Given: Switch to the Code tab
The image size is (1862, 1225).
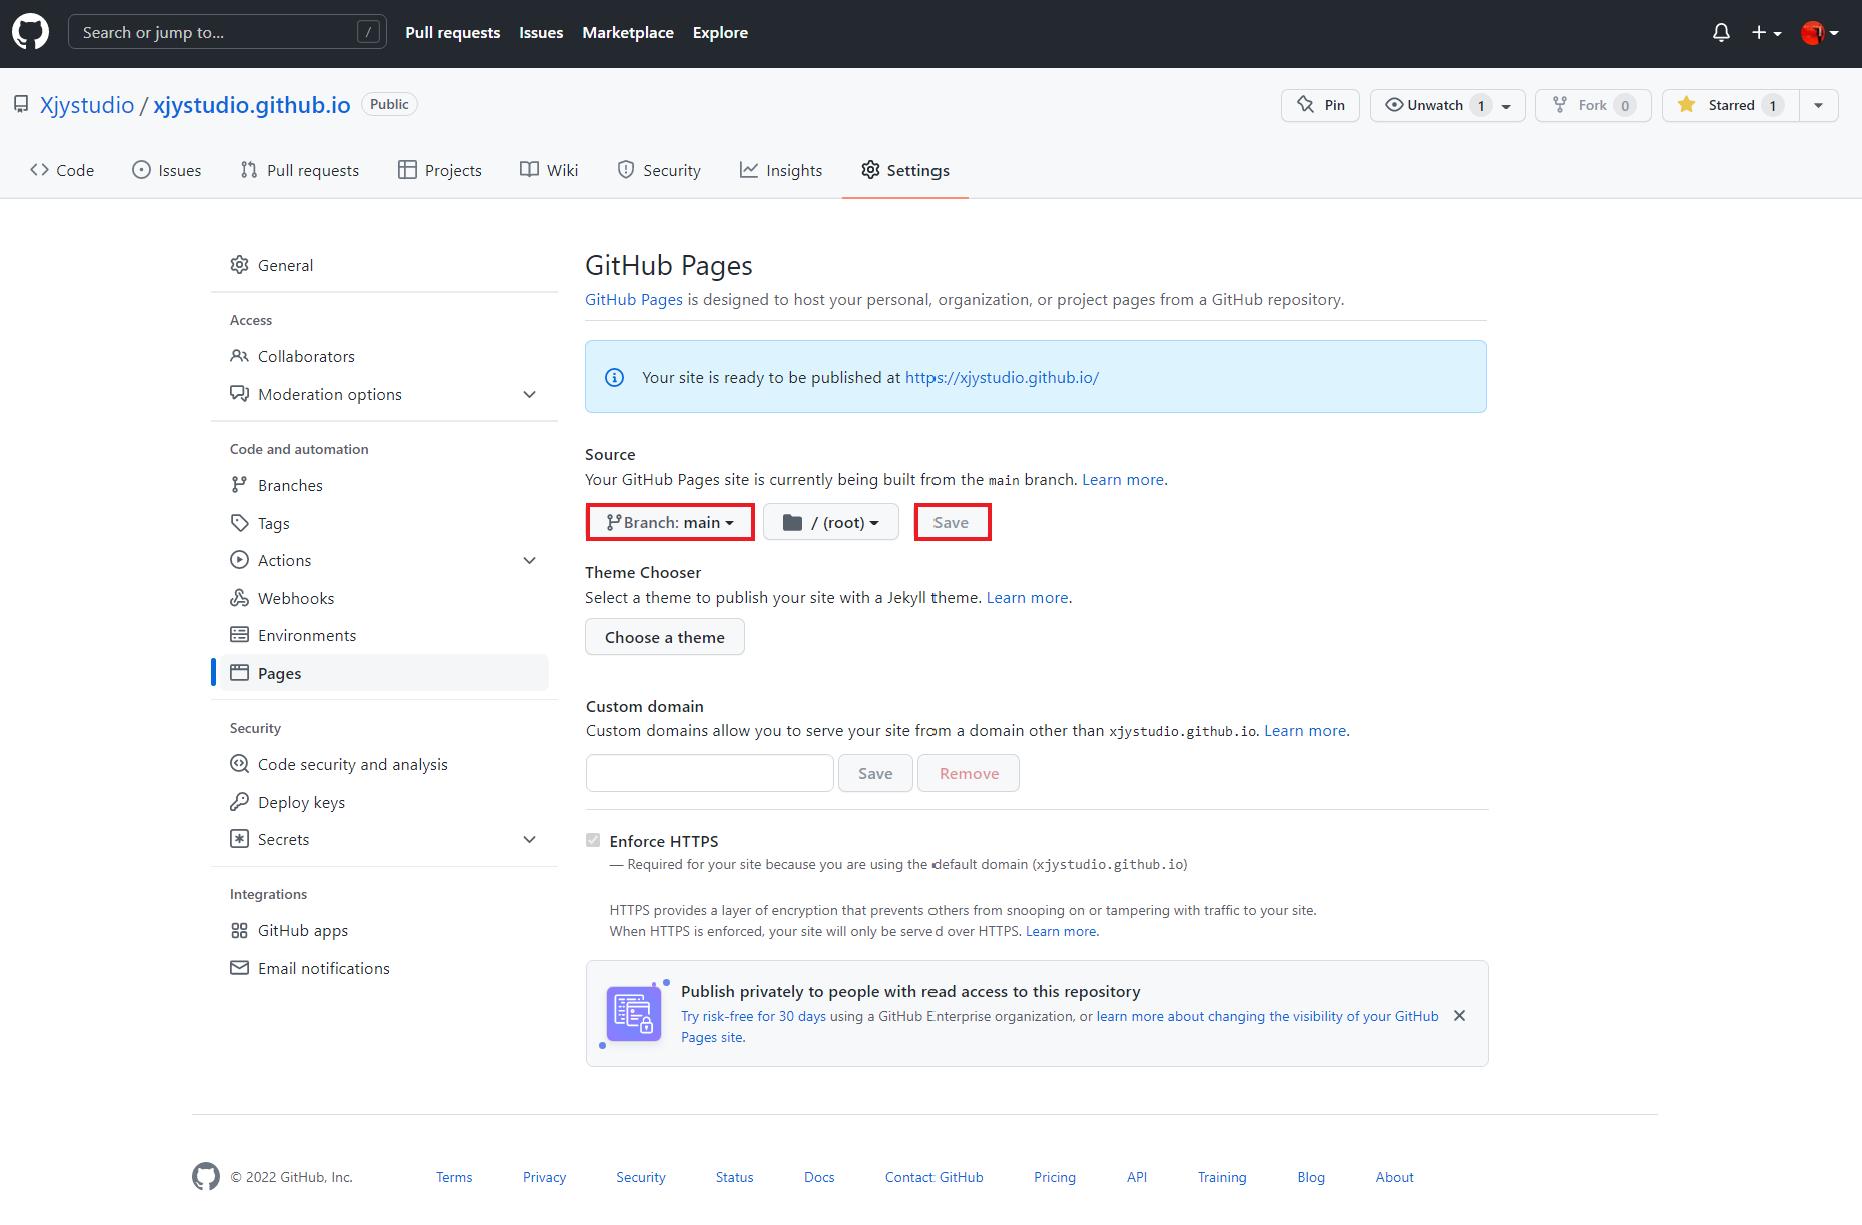Looking at the screenshot, I should tap(62, 170).
